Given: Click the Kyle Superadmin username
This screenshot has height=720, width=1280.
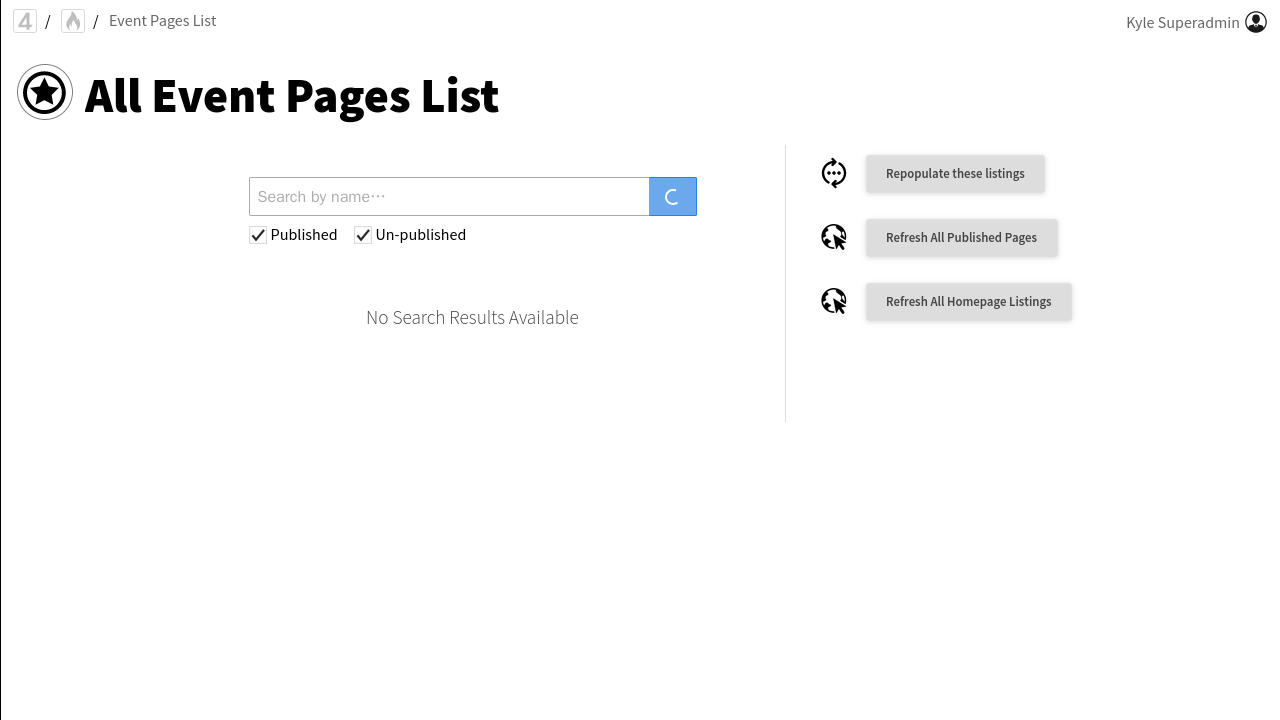Looking at the screenshot, I should [1182, 22].
